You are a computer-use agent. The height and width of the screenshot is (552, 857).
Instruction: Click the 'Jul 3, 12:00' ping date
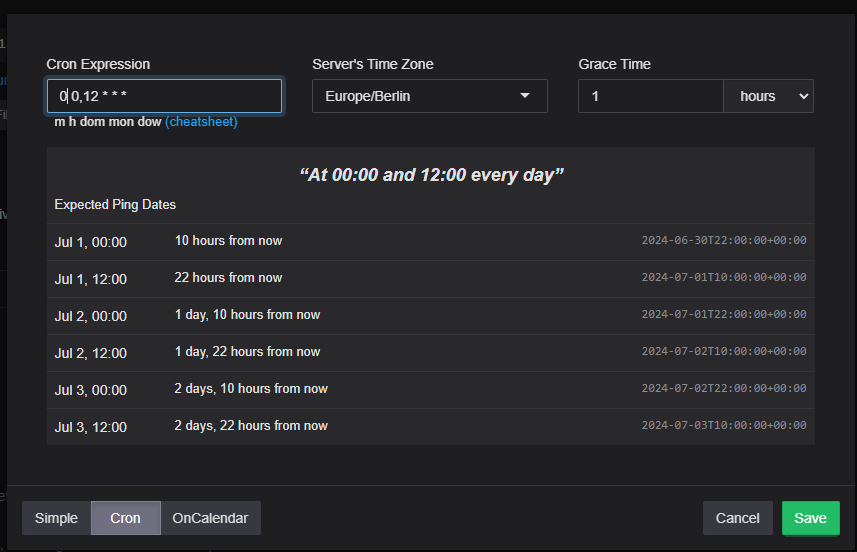(x=91, y=427)
